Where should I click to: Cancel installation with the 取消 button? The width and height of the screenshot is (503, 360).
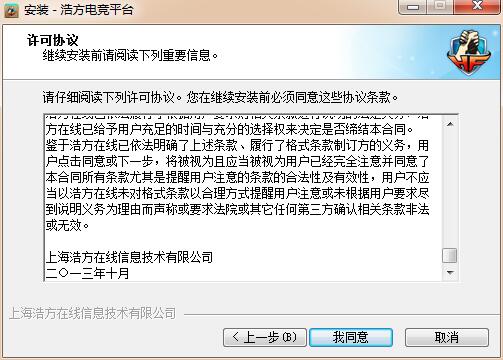pos(447,337)
